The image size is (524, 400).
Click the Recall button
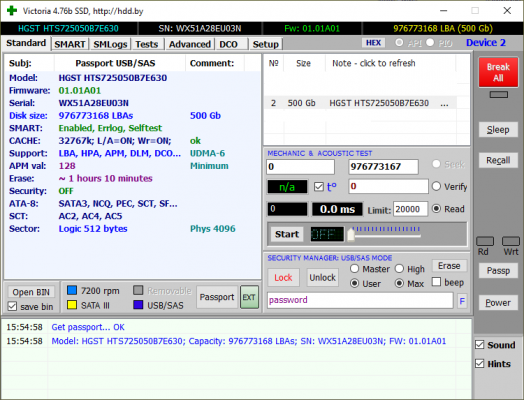click(x=498, y=160)
